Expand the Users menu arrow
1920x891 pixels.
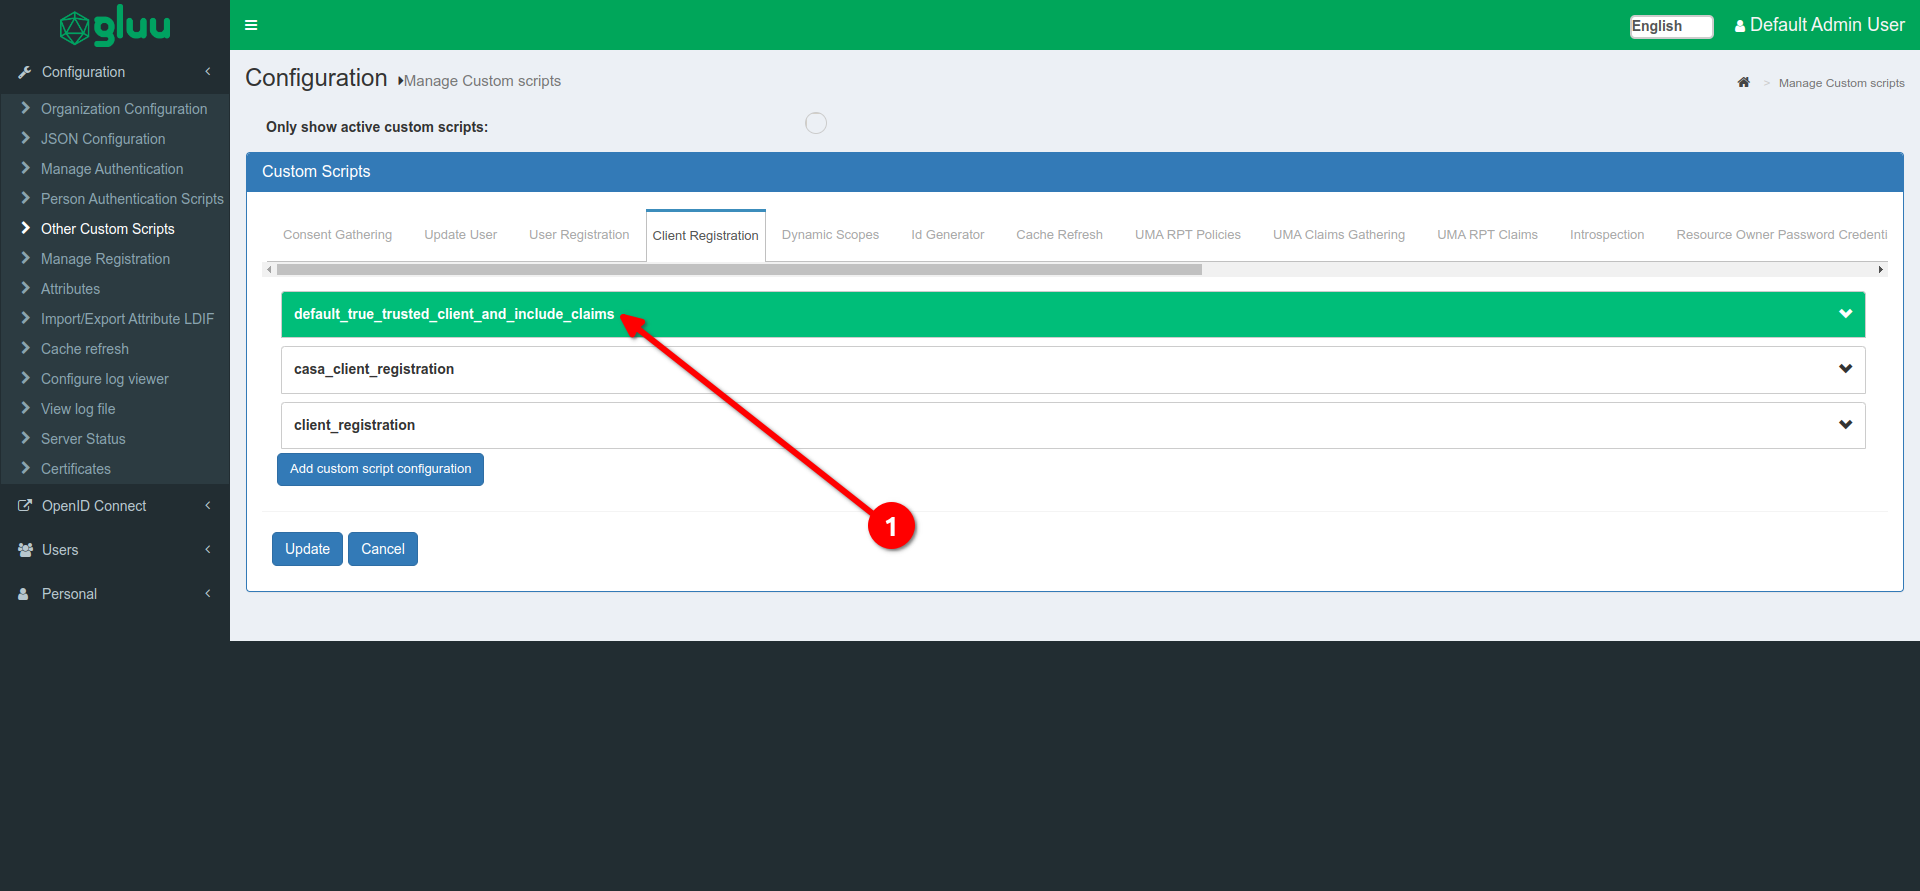click(x=208, y=550)
